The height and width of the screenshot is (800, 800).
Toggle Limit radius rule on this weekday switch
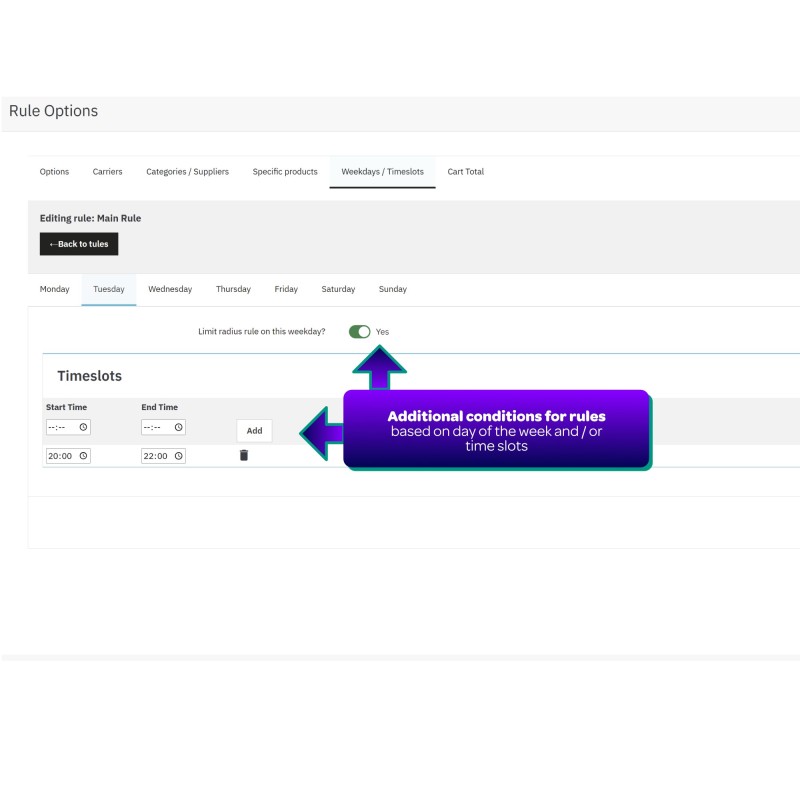pyautogui.click(x=360, y=332)
